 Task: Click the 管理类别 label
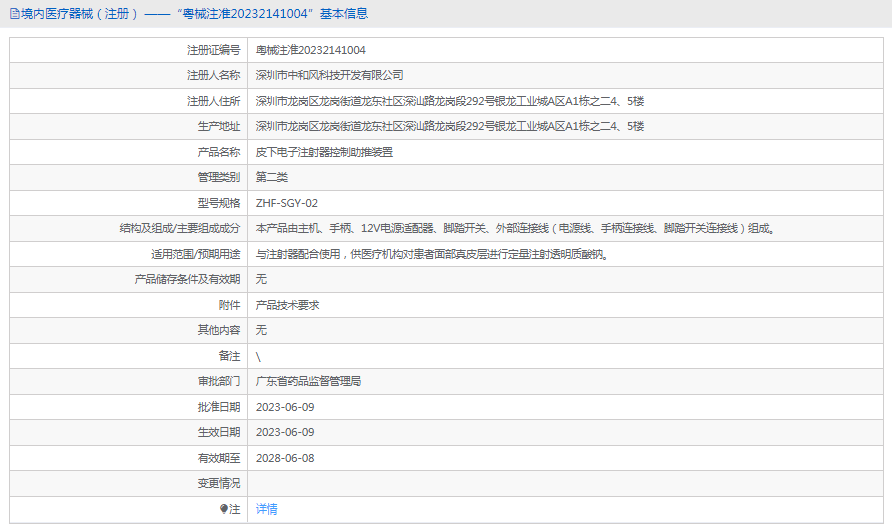[218, 177]
